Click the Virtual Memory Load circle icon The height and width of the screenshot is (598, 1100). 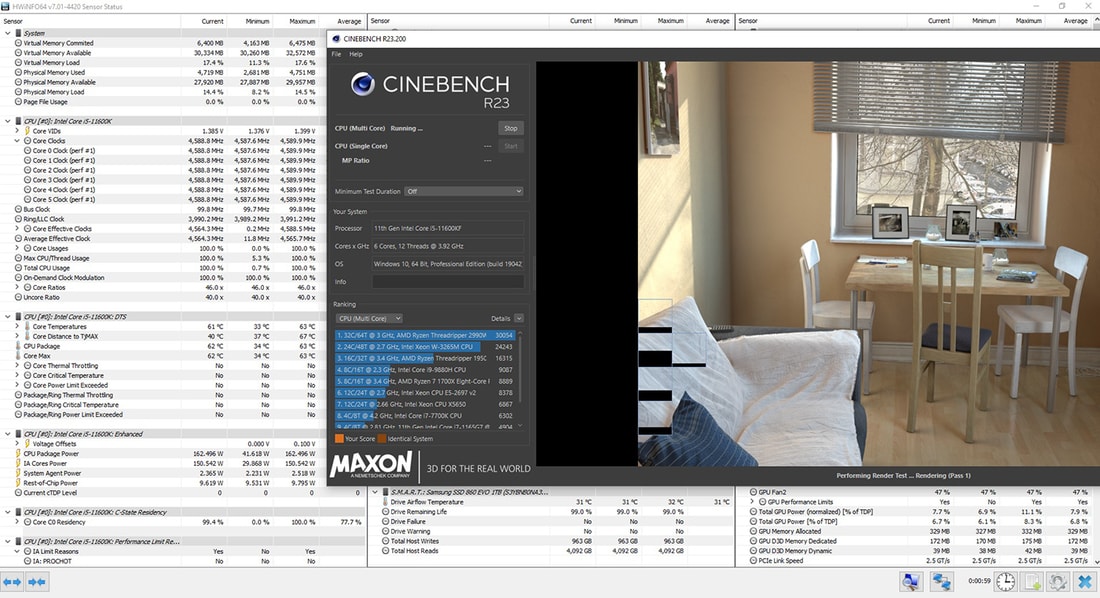[x=18, y=62]
